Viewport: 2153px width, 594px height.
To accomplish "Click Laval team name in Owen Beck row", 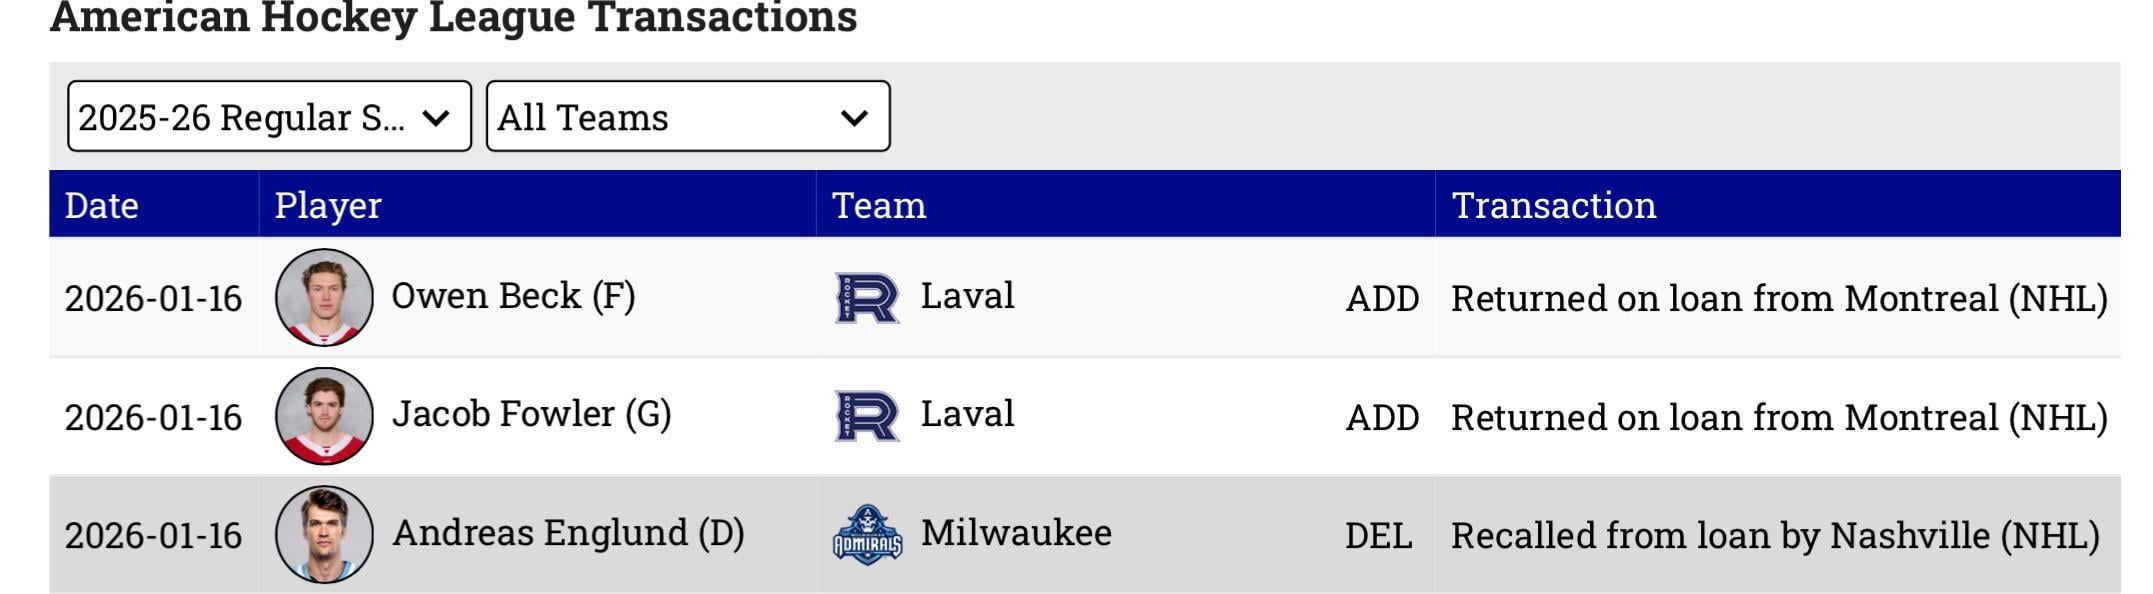I will click(967, 296).
